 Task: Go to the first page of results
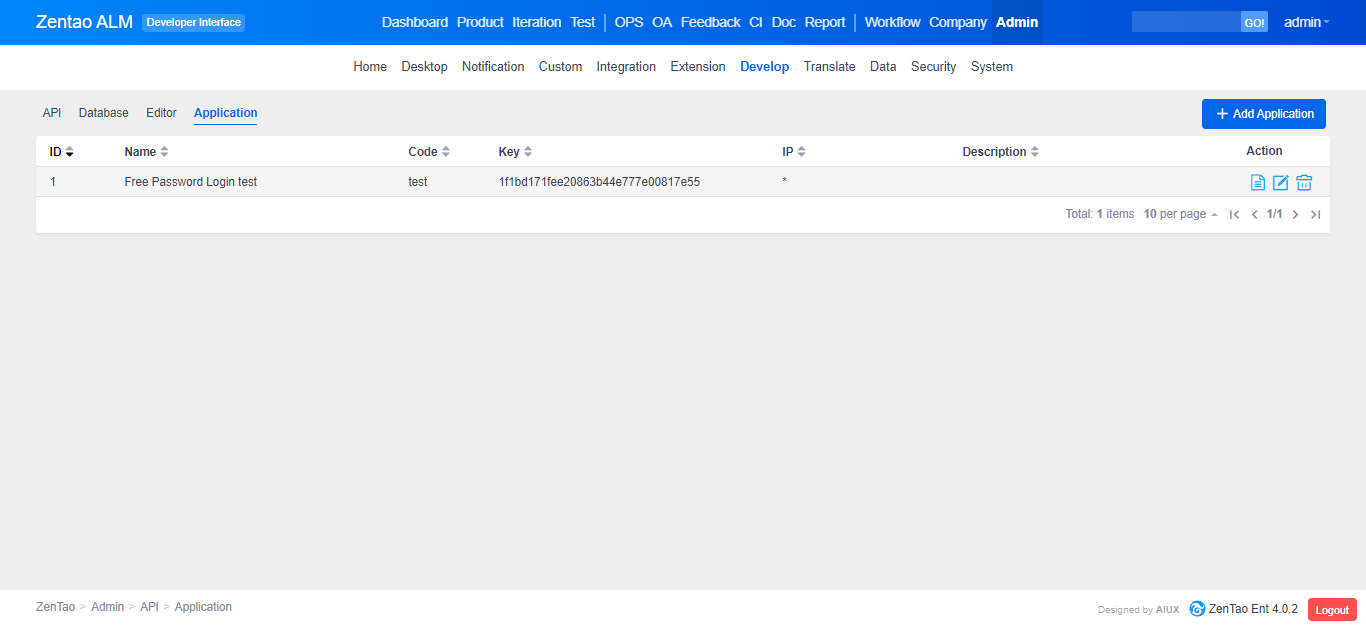(x=1235, y=215)
